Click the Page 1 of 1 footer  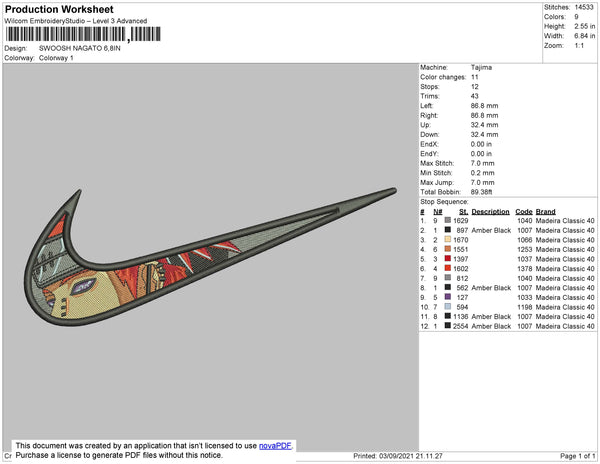click(578, 456)
